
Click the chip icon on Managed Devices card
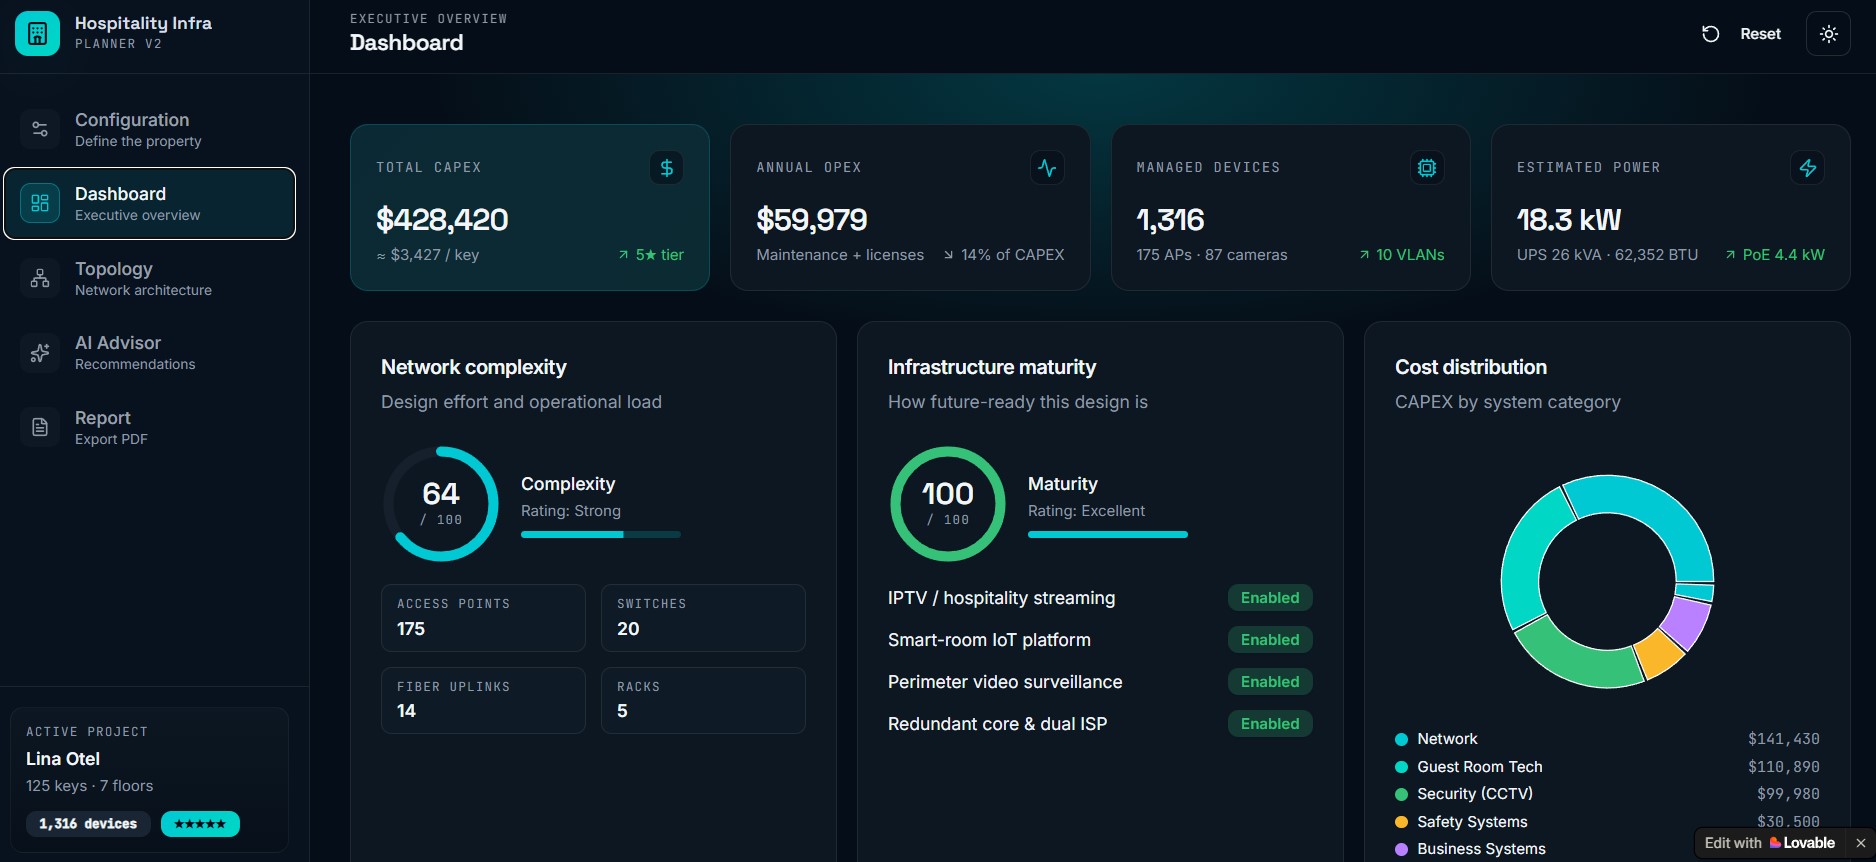tap(1427, 168)
